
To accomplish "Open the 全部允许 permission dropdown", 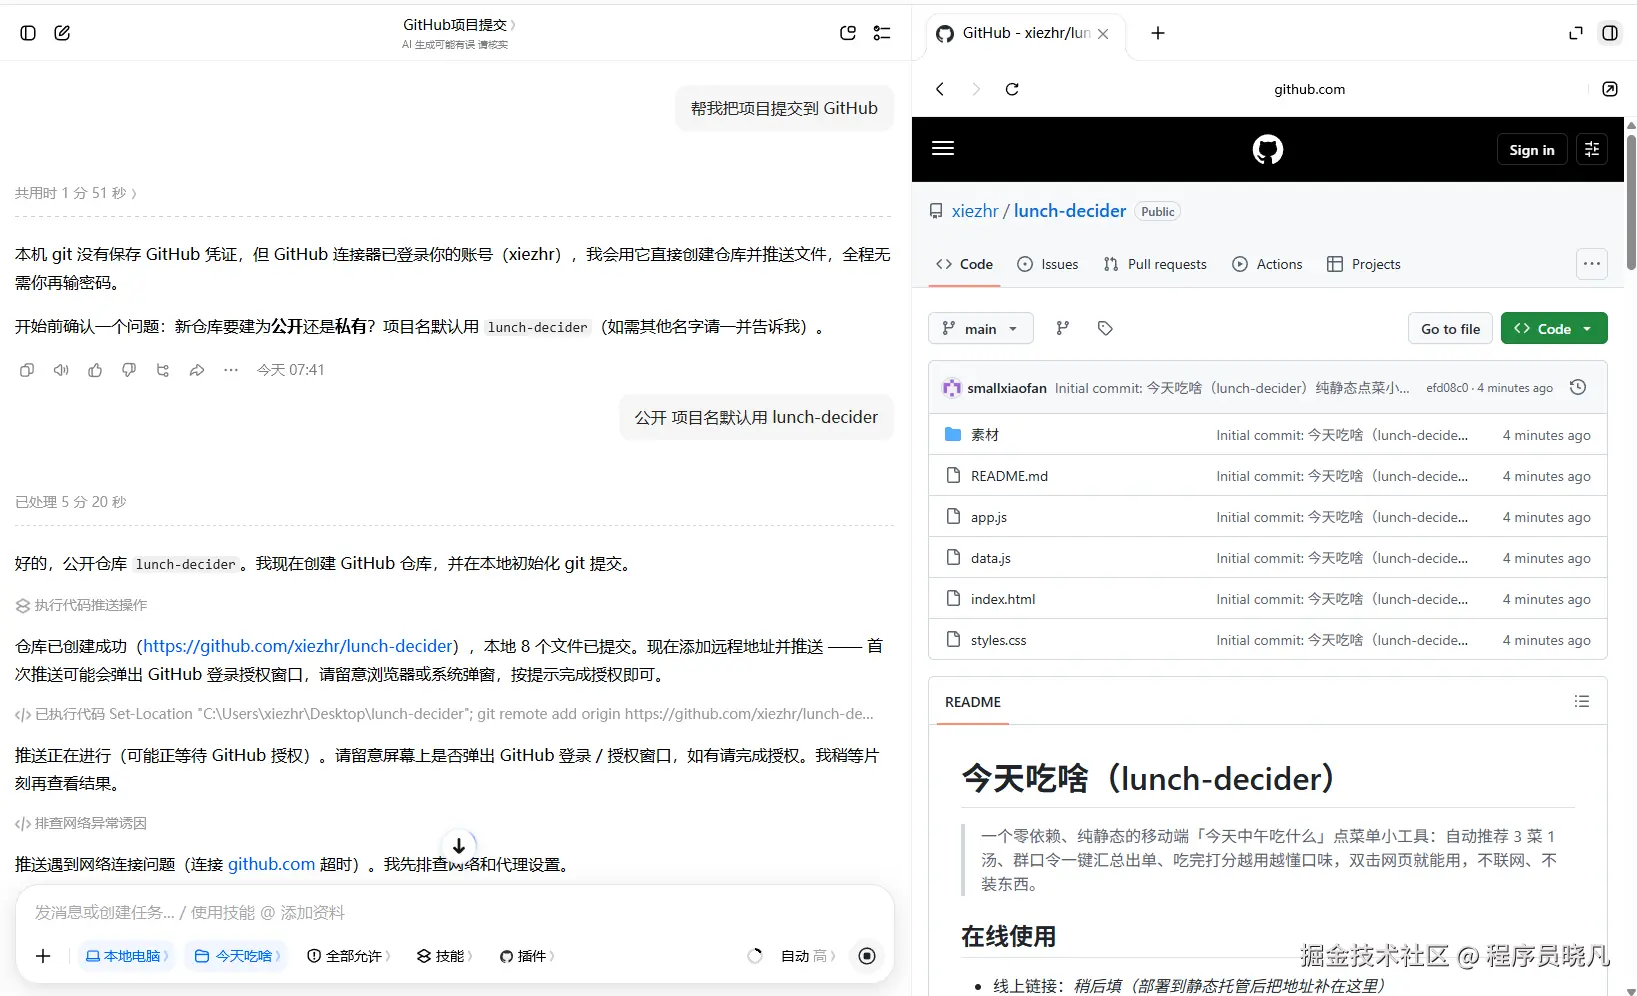I will pyautogui.click(x=349, y=956).
